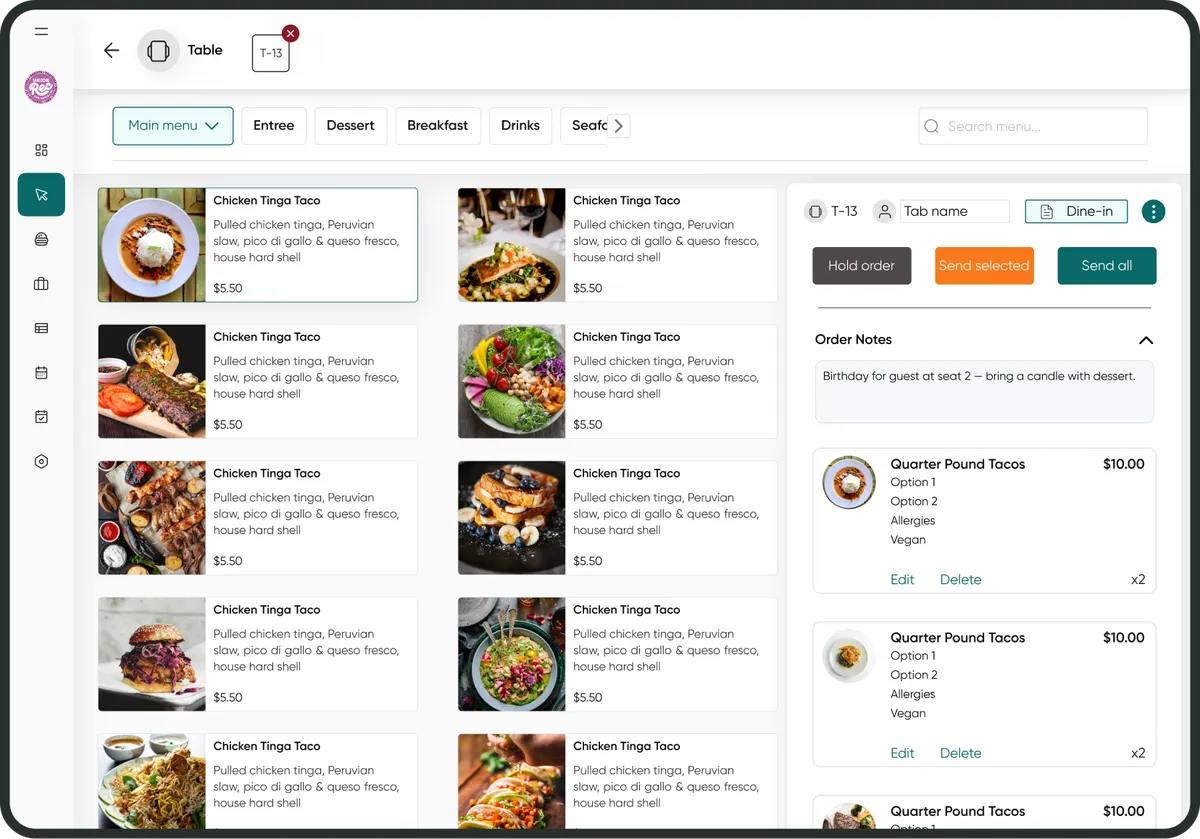Click the Table label in header
Screen dimensions: 1200x839
pos(205,50)
